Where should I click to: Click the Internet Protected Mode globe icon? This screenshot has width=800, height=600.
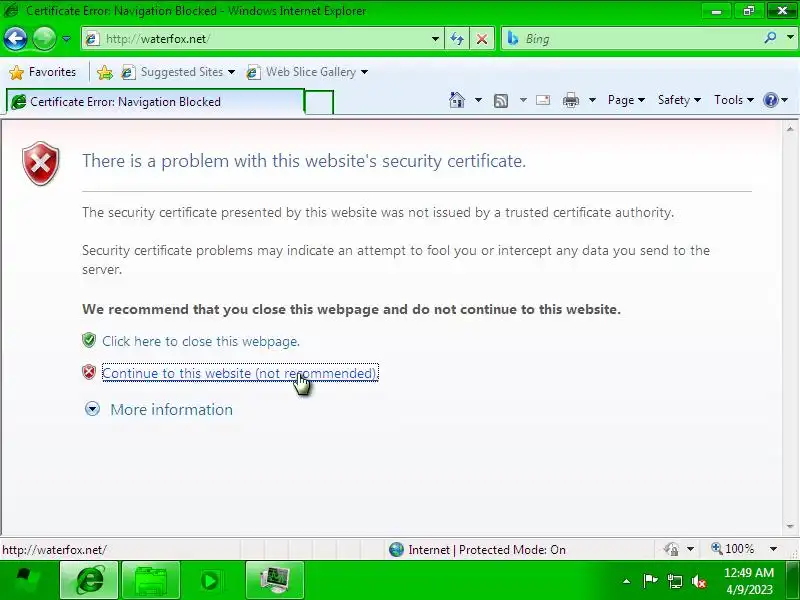396,549
